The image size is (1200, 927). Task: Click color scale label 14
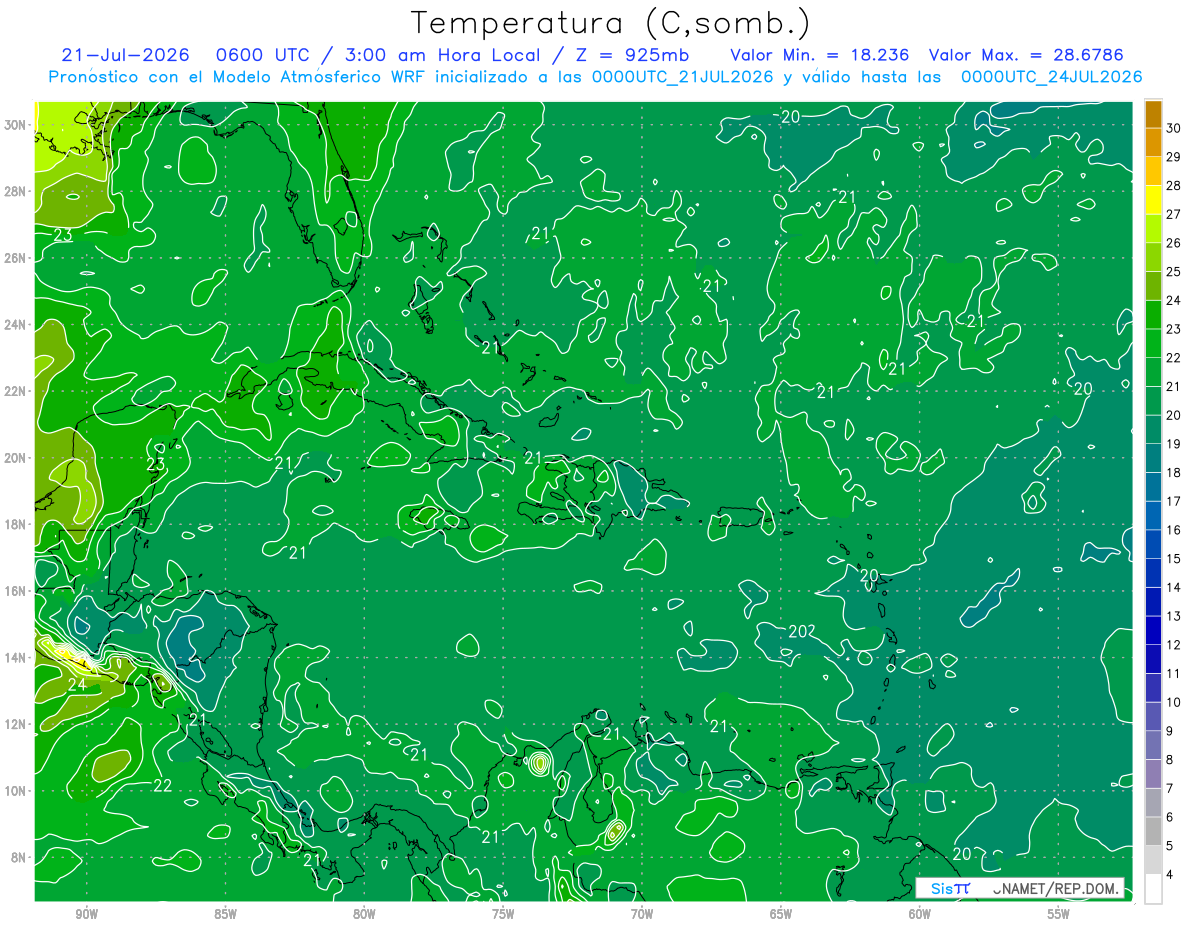click(1174, 588)
